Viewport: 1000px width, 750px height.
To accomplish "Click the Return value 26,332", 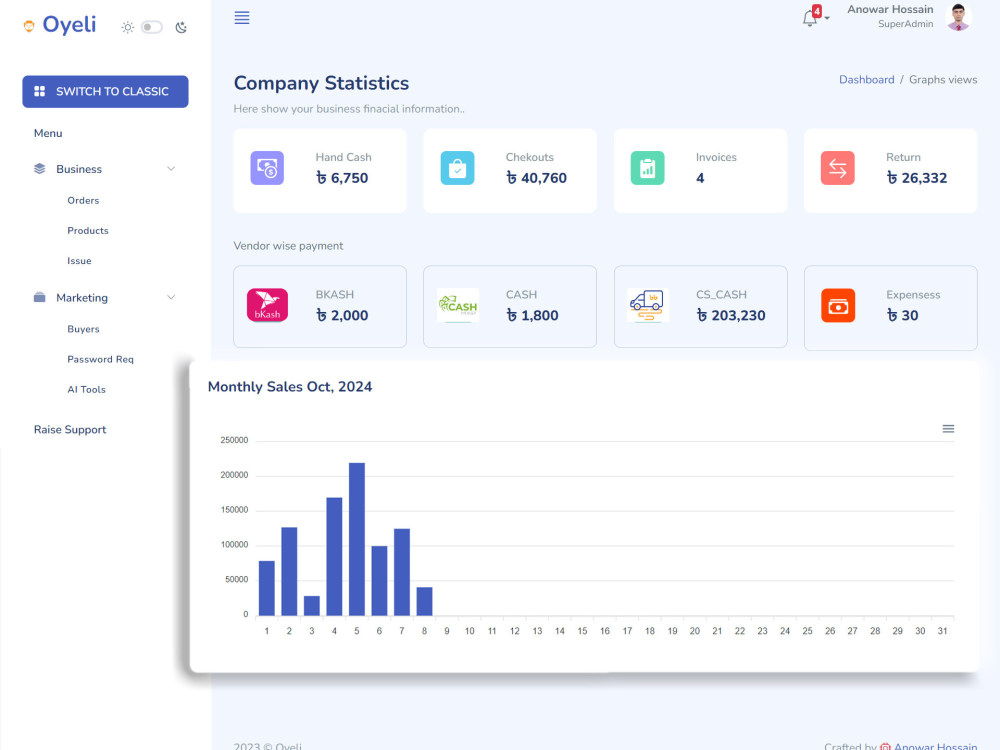I will [916, 179].
